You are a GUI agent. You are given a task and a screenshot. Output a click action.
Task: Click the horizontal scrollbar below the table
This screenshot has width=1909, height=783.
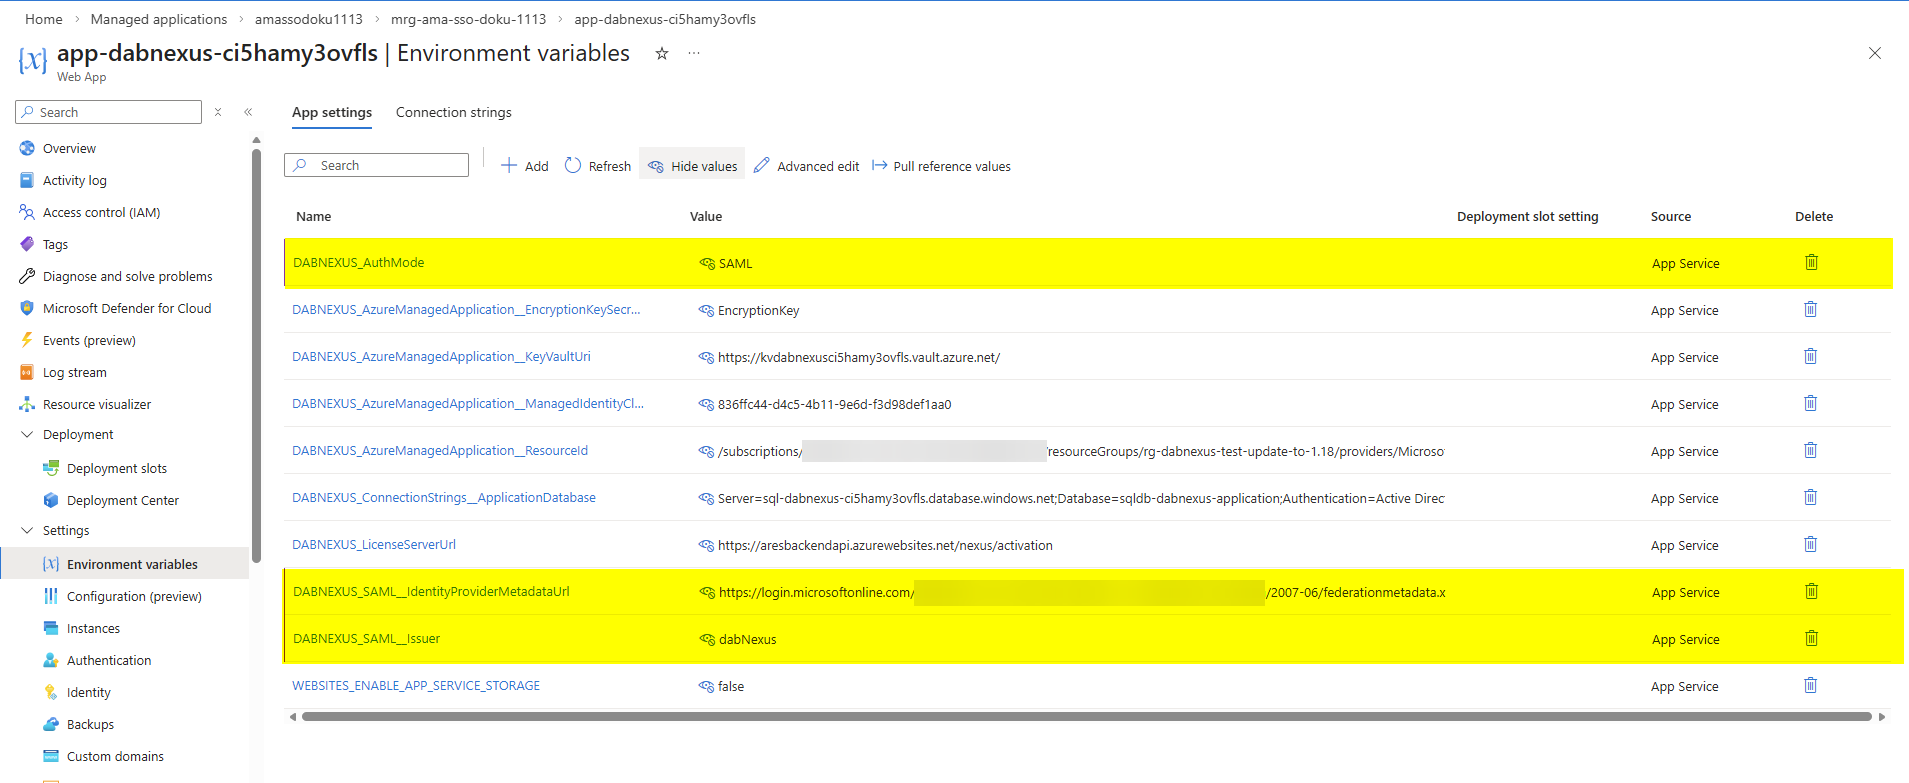point(1086,716)
